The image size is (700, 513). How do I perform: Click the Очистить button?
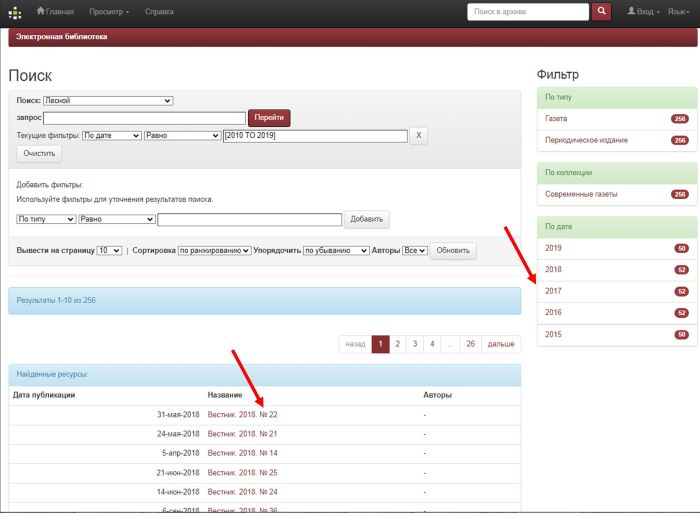pyautogui.click(x=39, y=154)
